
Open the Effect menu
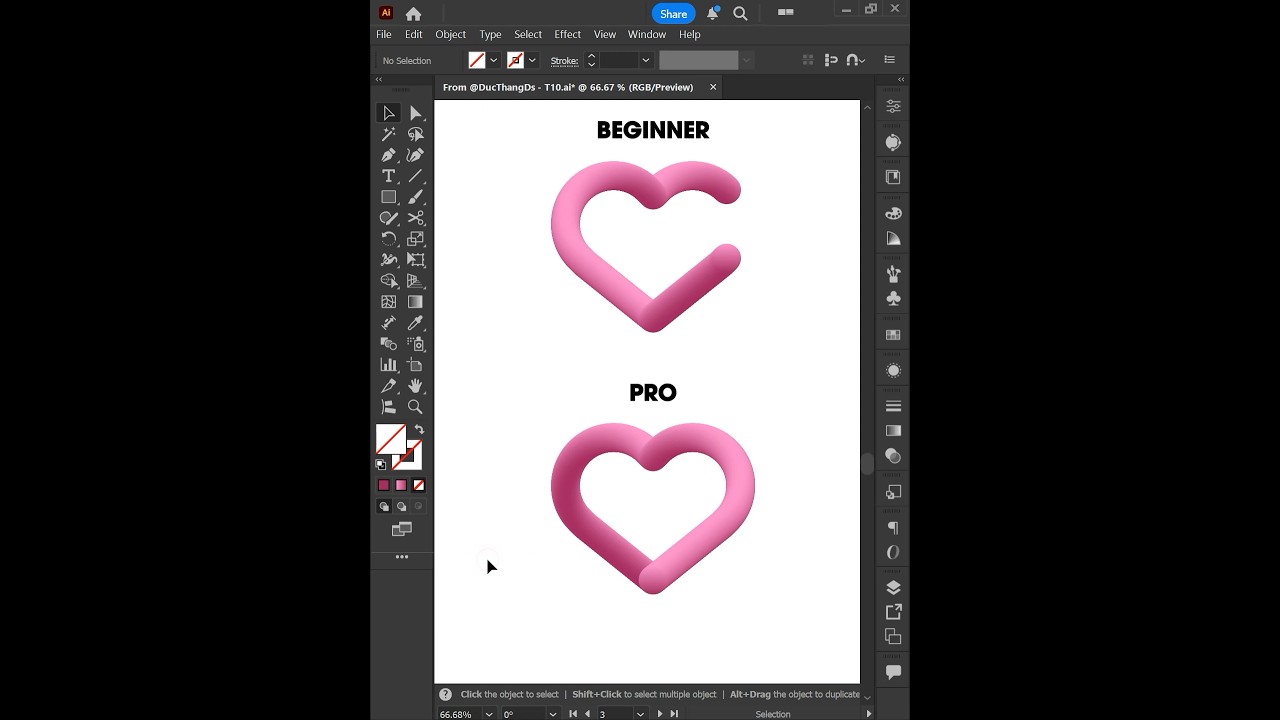(567, 34)
